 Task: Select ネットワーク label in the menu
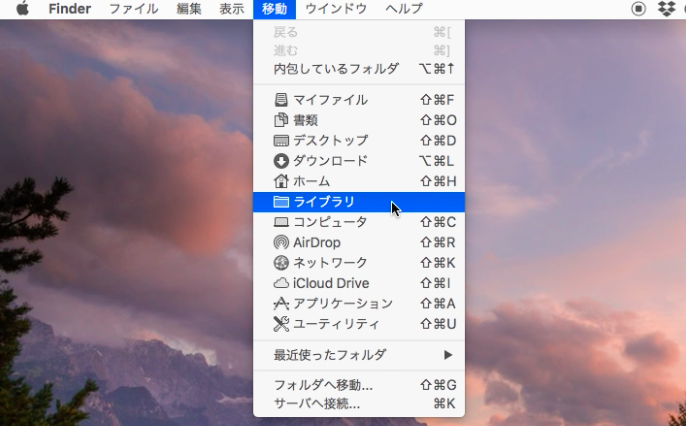click(330, 263)
